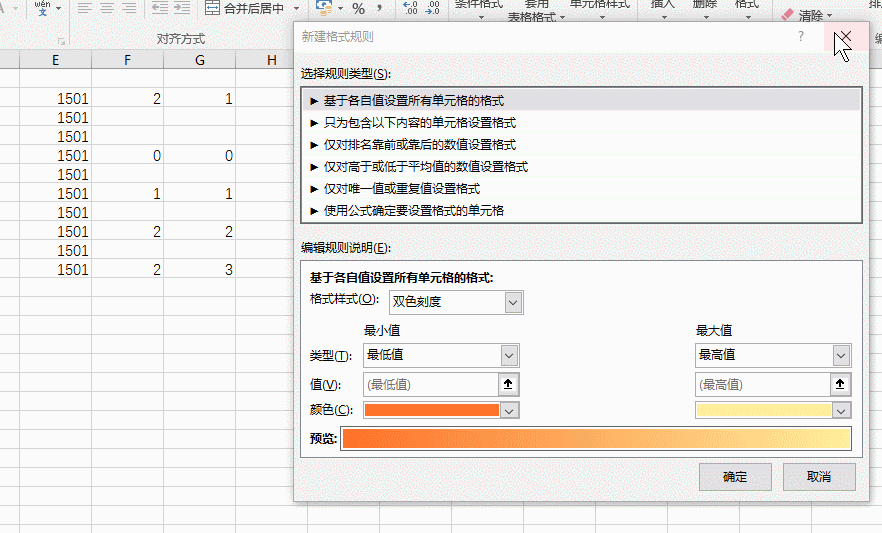Viewport: 882px width, 533px height.
Task: Select column F header
Action: 128,60
